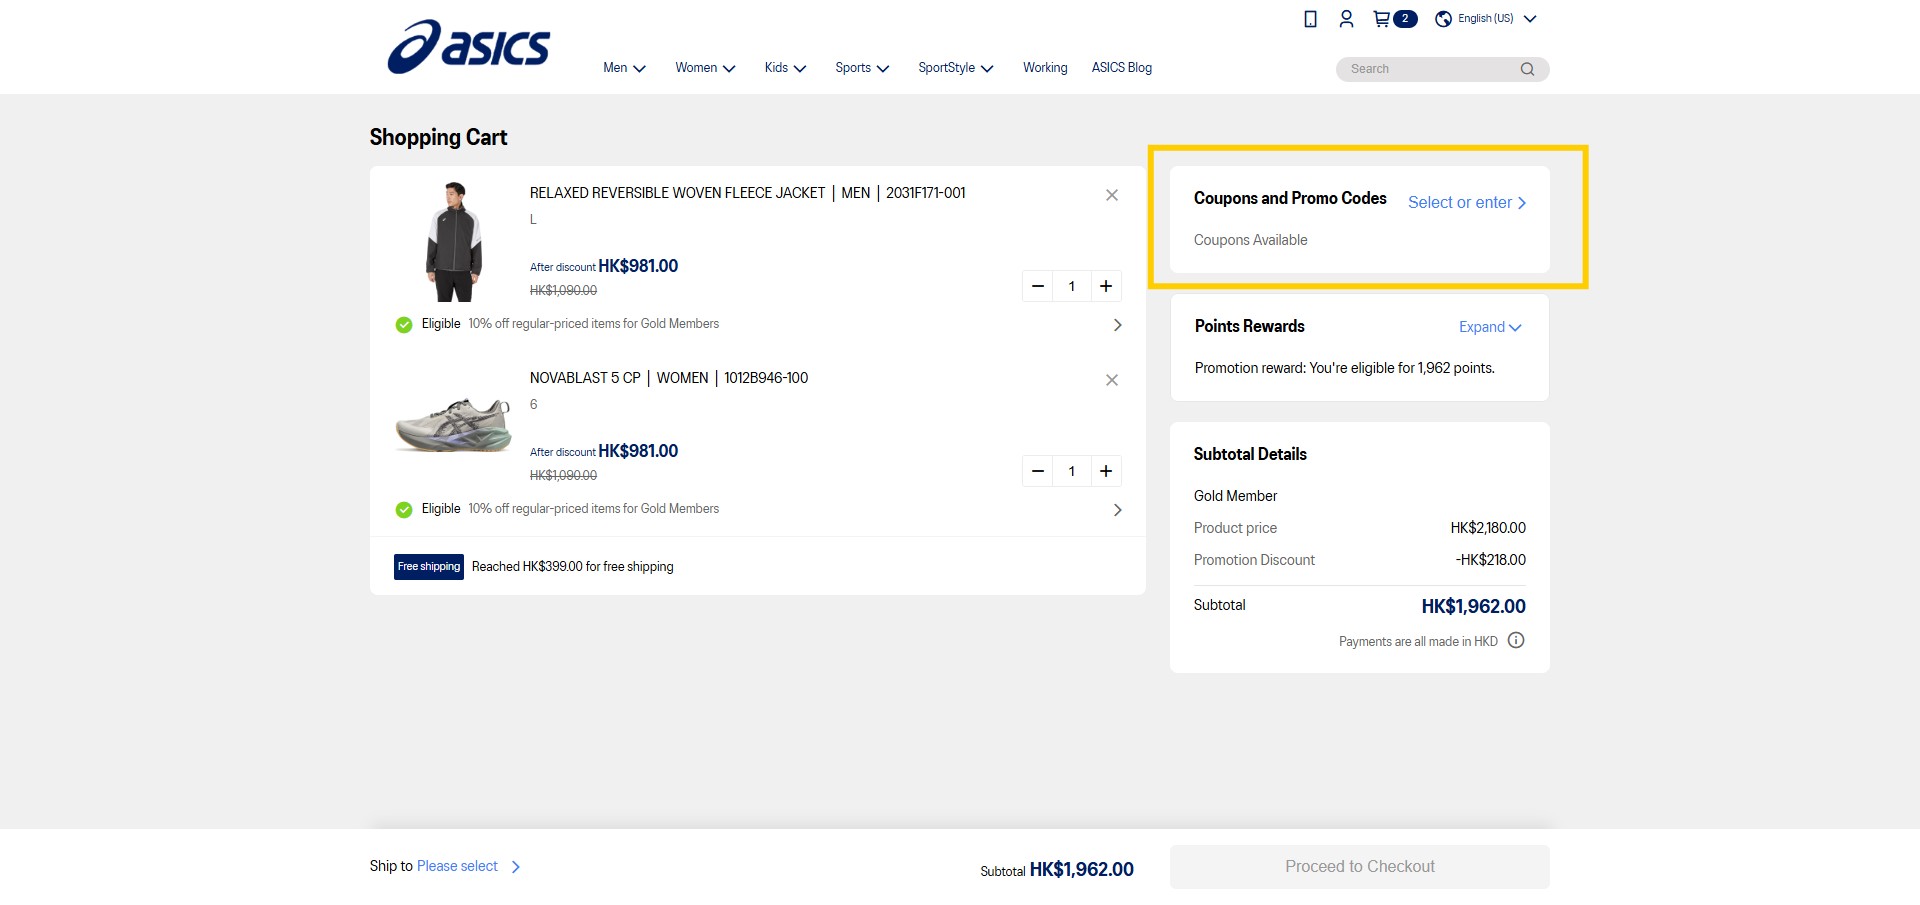Open the Kids menu
The height and width of the screenshot is (905, 1920).
tap(785, 68)
